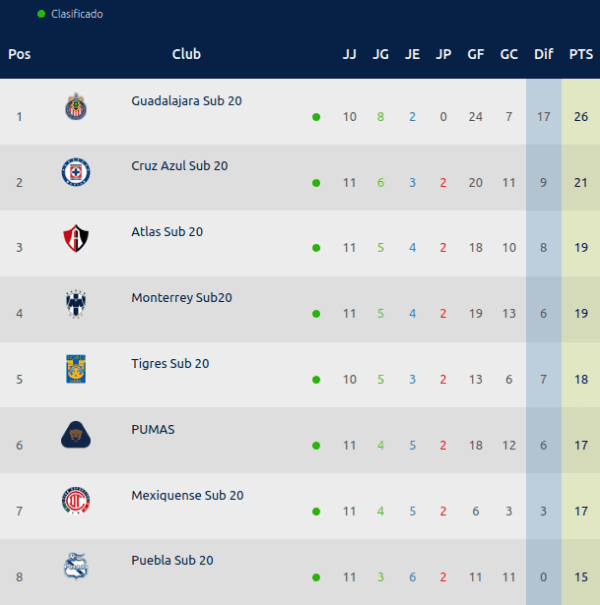
Task: Open the Cruz Azul Sub 20 link
Action: (179, 166)
